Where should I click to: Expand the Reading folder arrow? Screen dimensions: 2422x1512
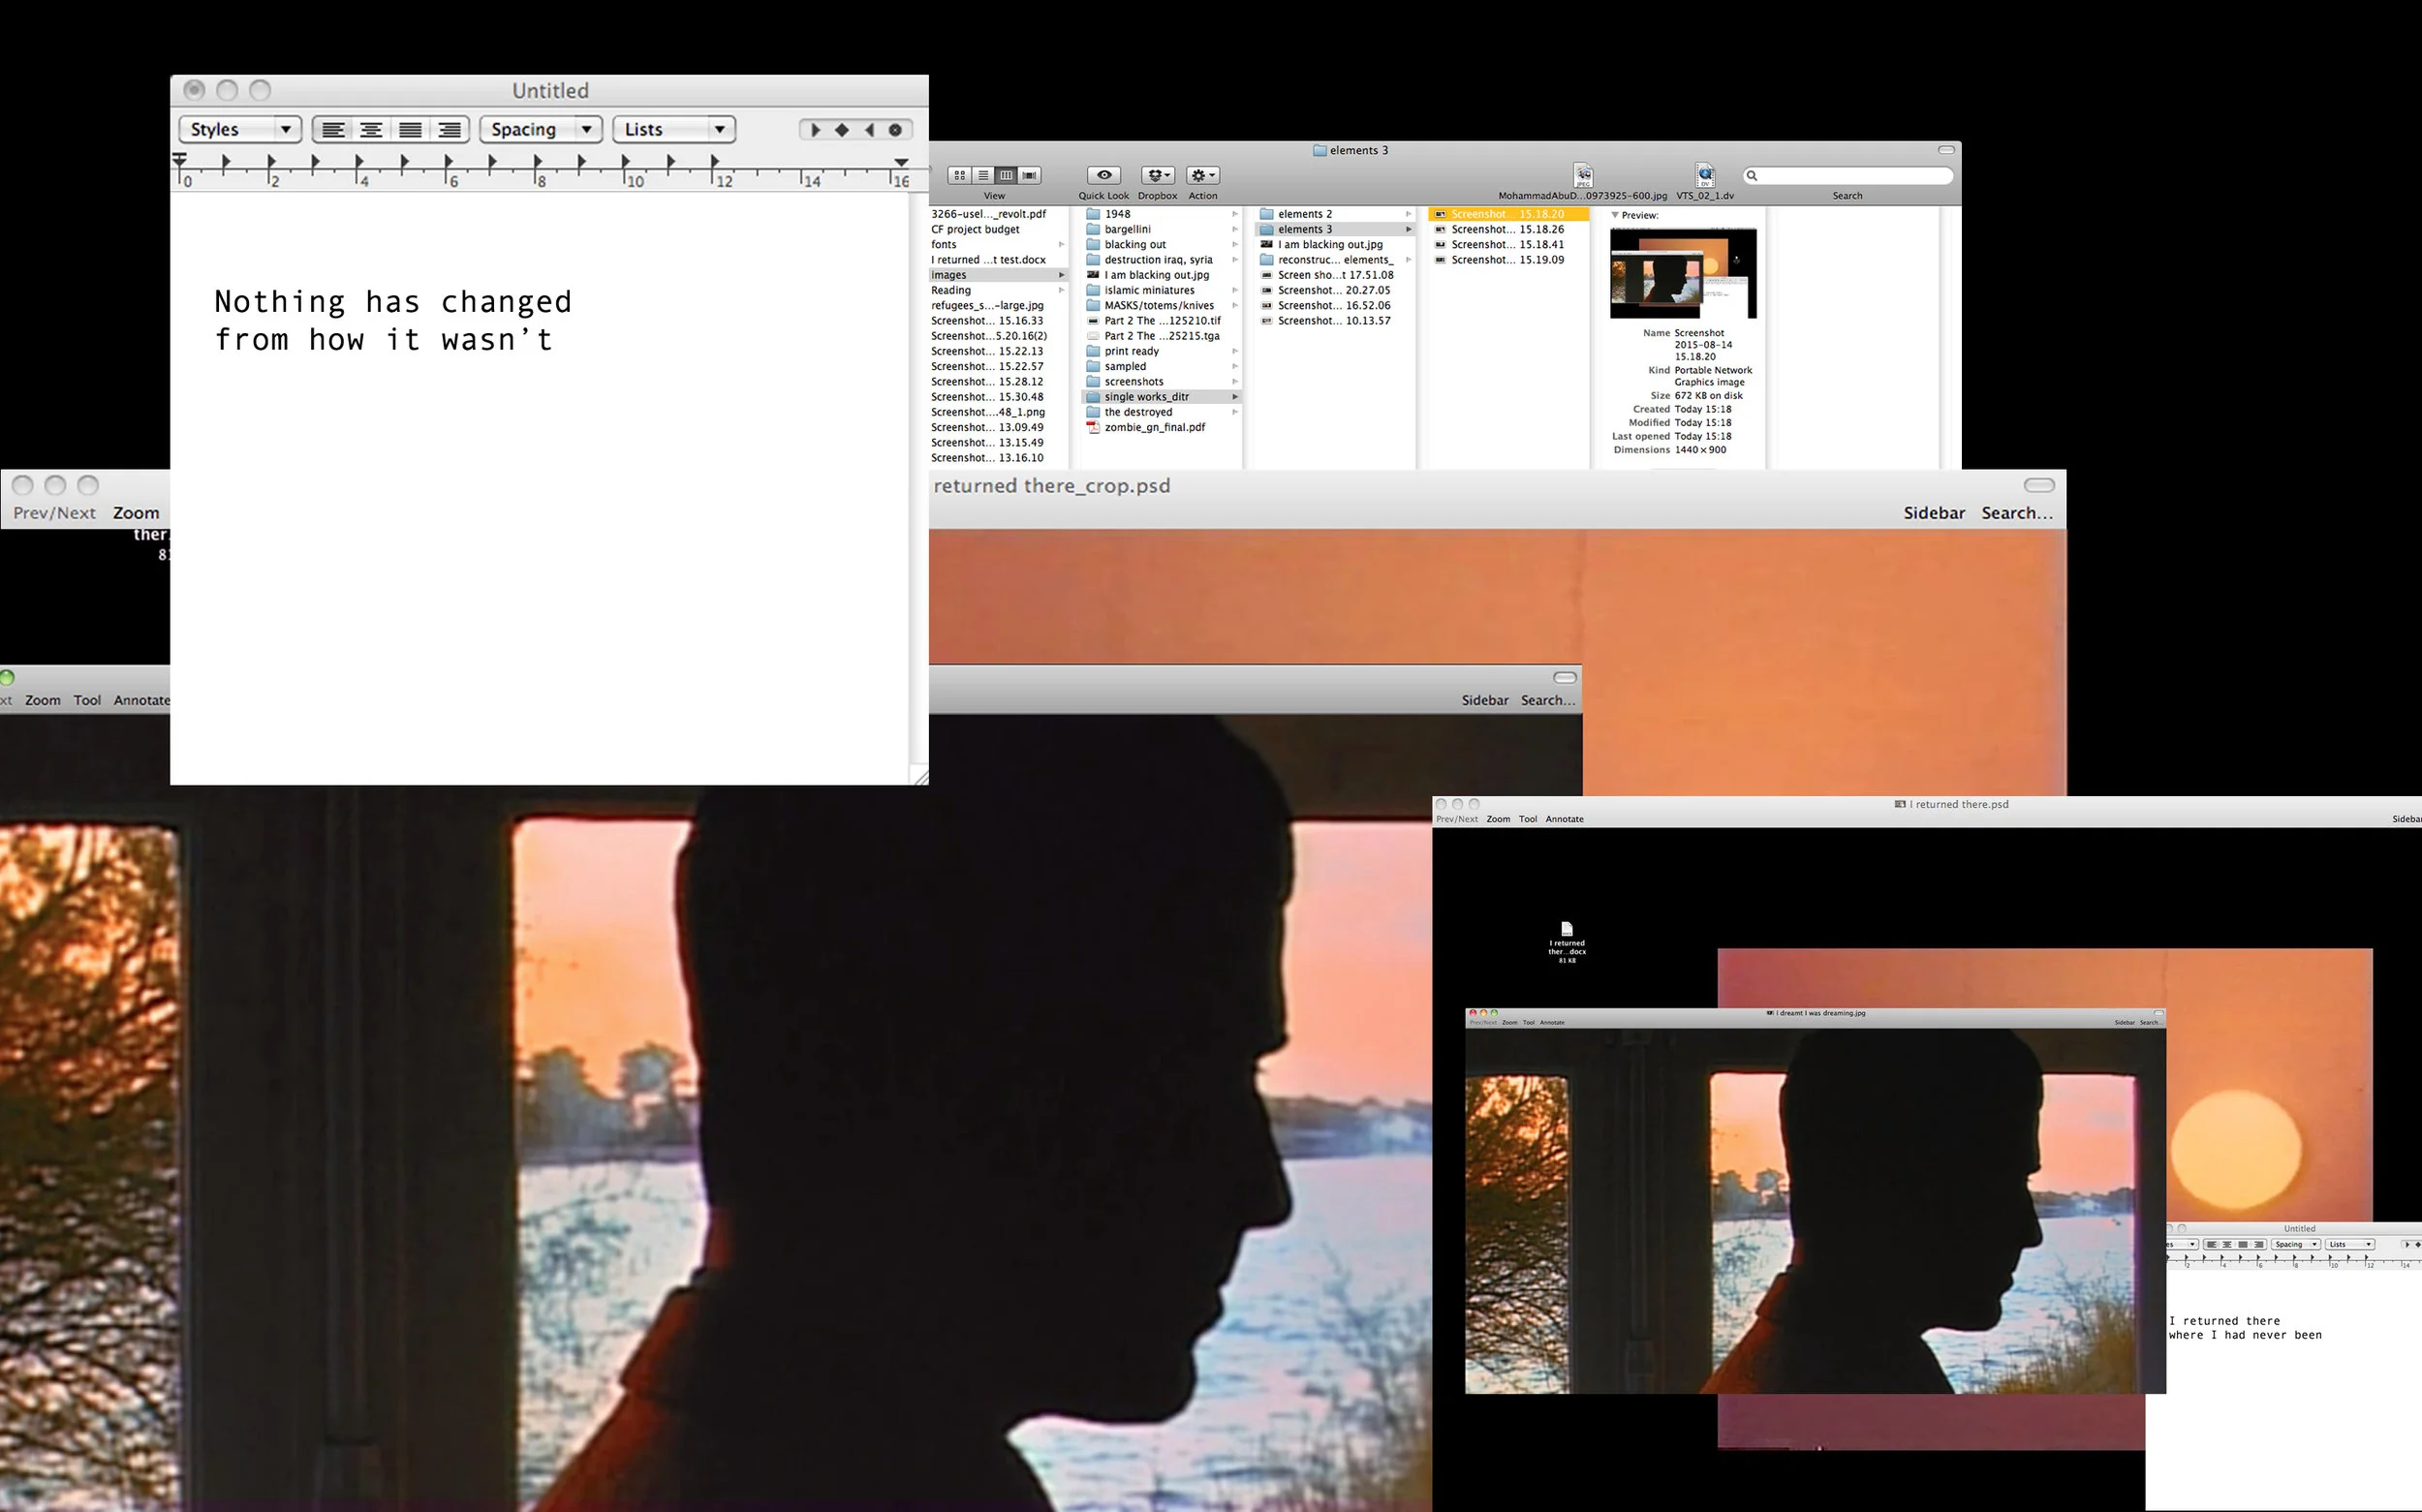click(1061, 290)
